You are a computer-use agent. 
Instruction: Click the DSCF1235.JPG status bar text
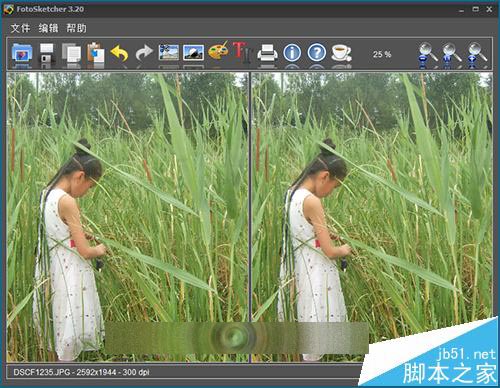pos(81,372)
